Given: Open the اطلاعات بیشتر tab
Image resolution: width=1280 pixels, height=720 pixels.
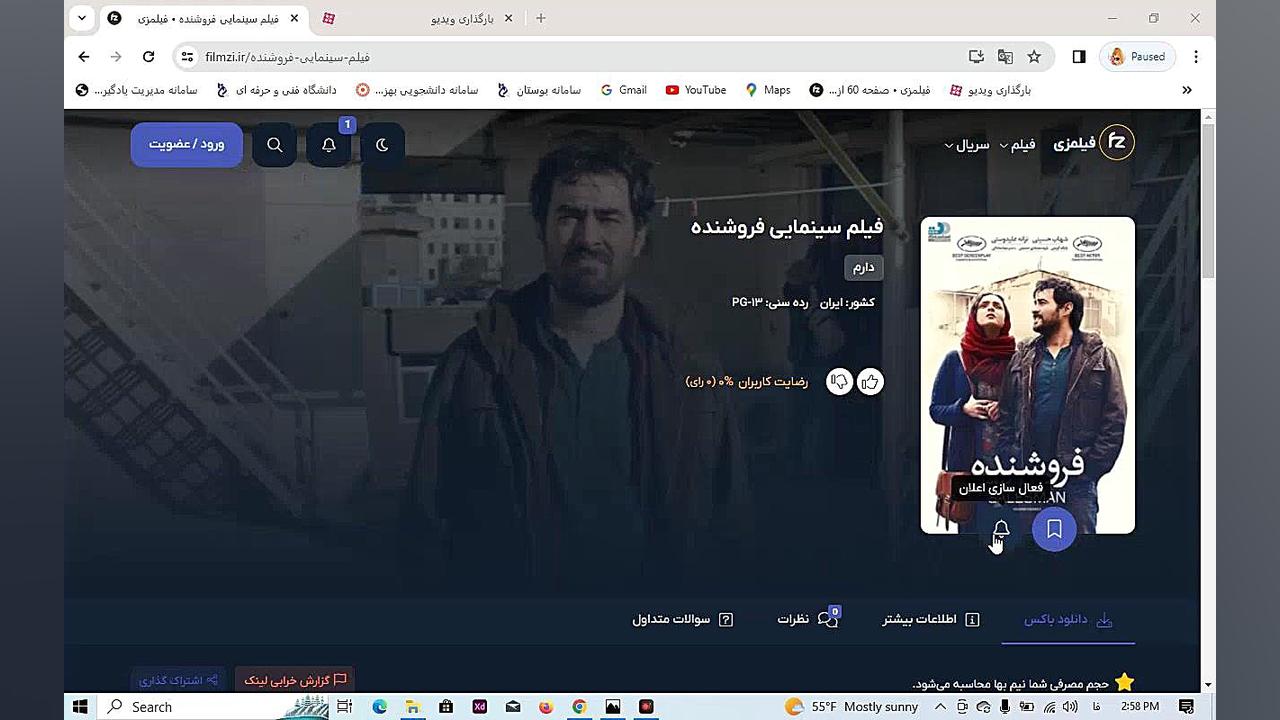Looking at the screenshot, I should 931,620.
